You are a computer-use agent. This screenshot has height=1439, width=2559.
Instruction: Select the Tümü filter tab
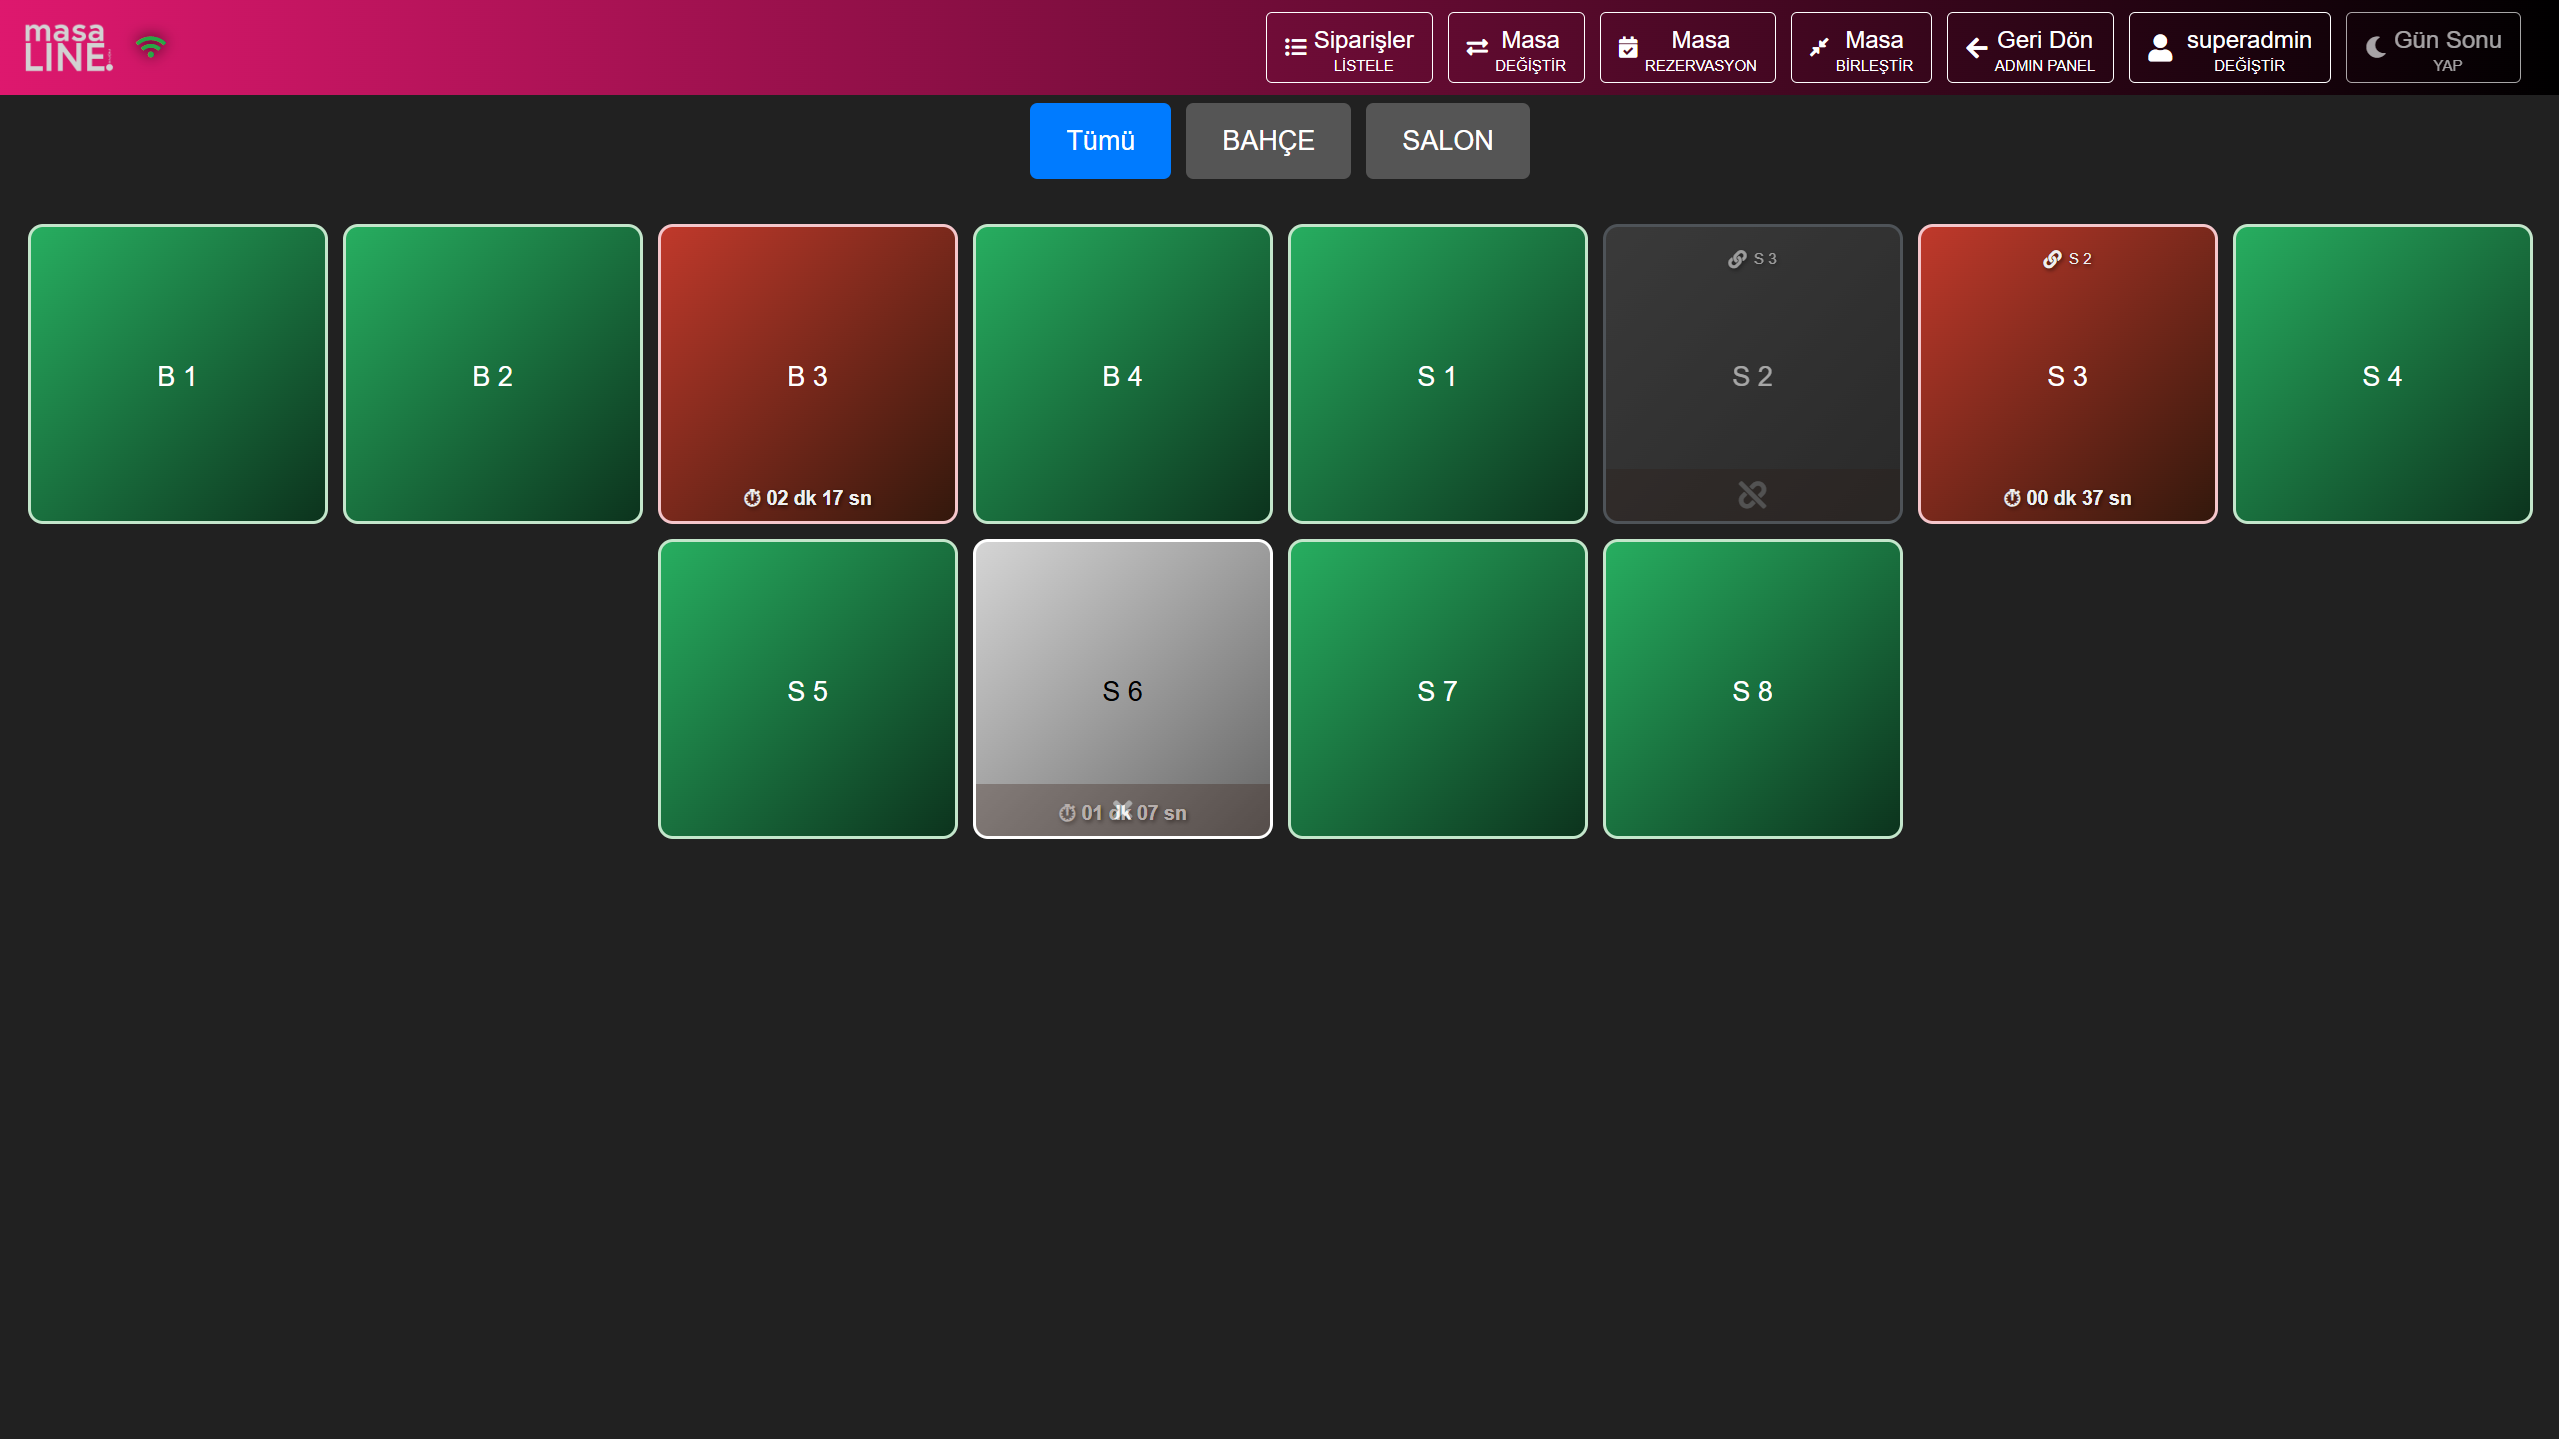[1099, 141]
